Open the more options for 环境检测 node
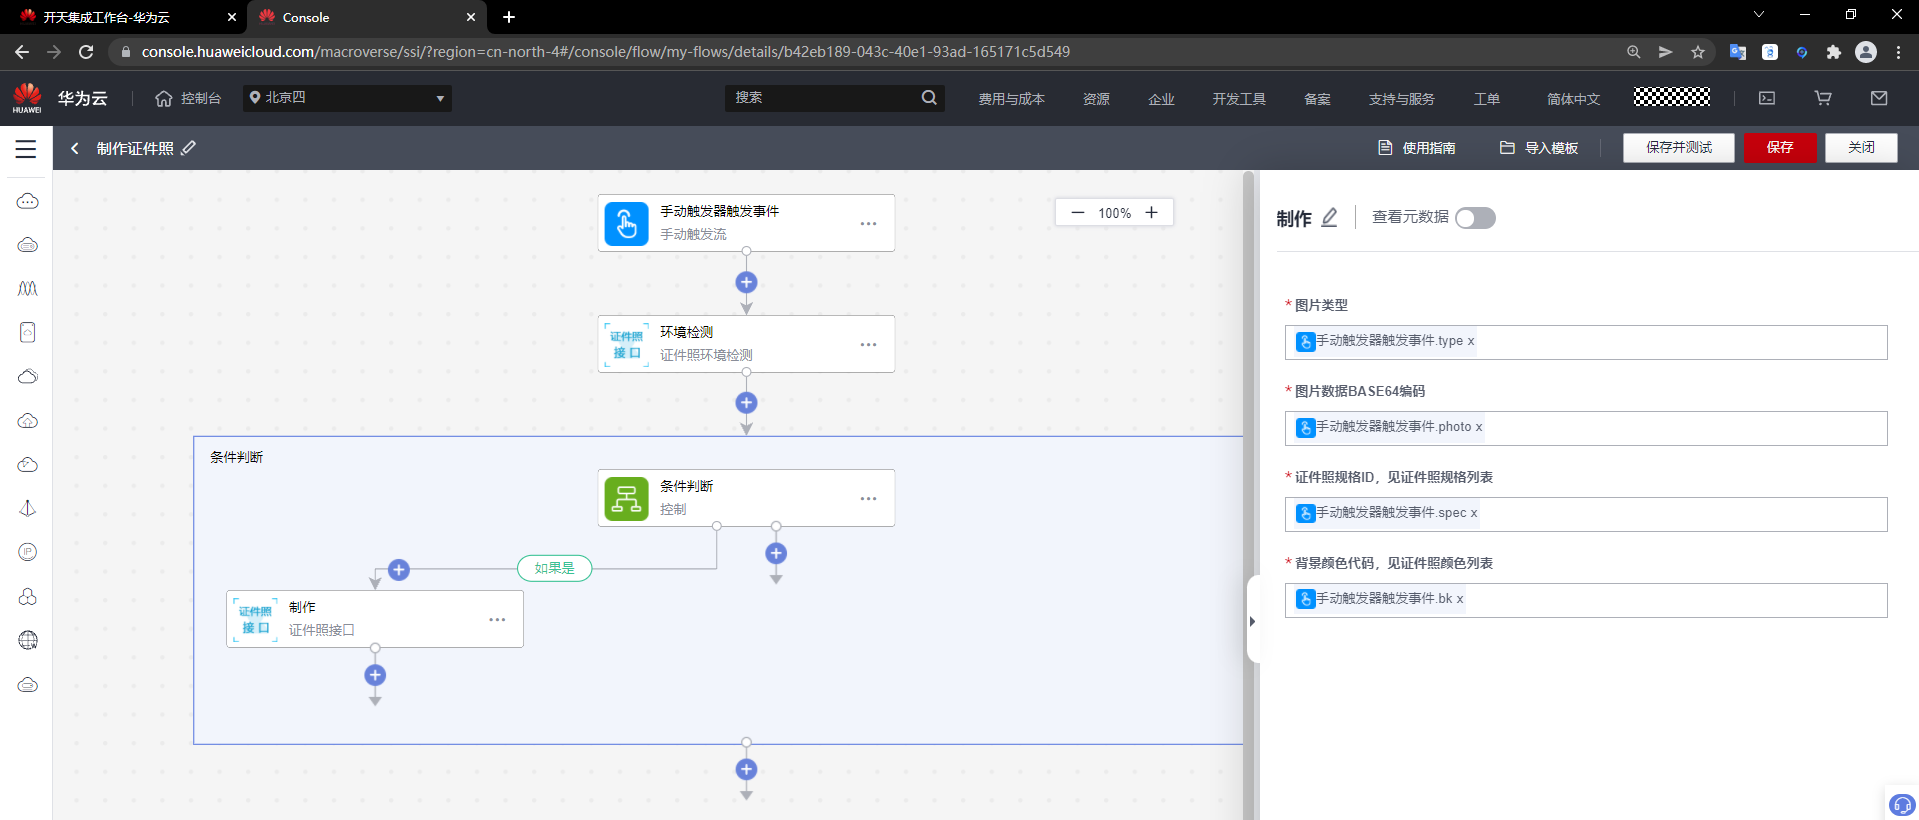The height and width of the screenshot is (820, 1919). coord(868,344)
